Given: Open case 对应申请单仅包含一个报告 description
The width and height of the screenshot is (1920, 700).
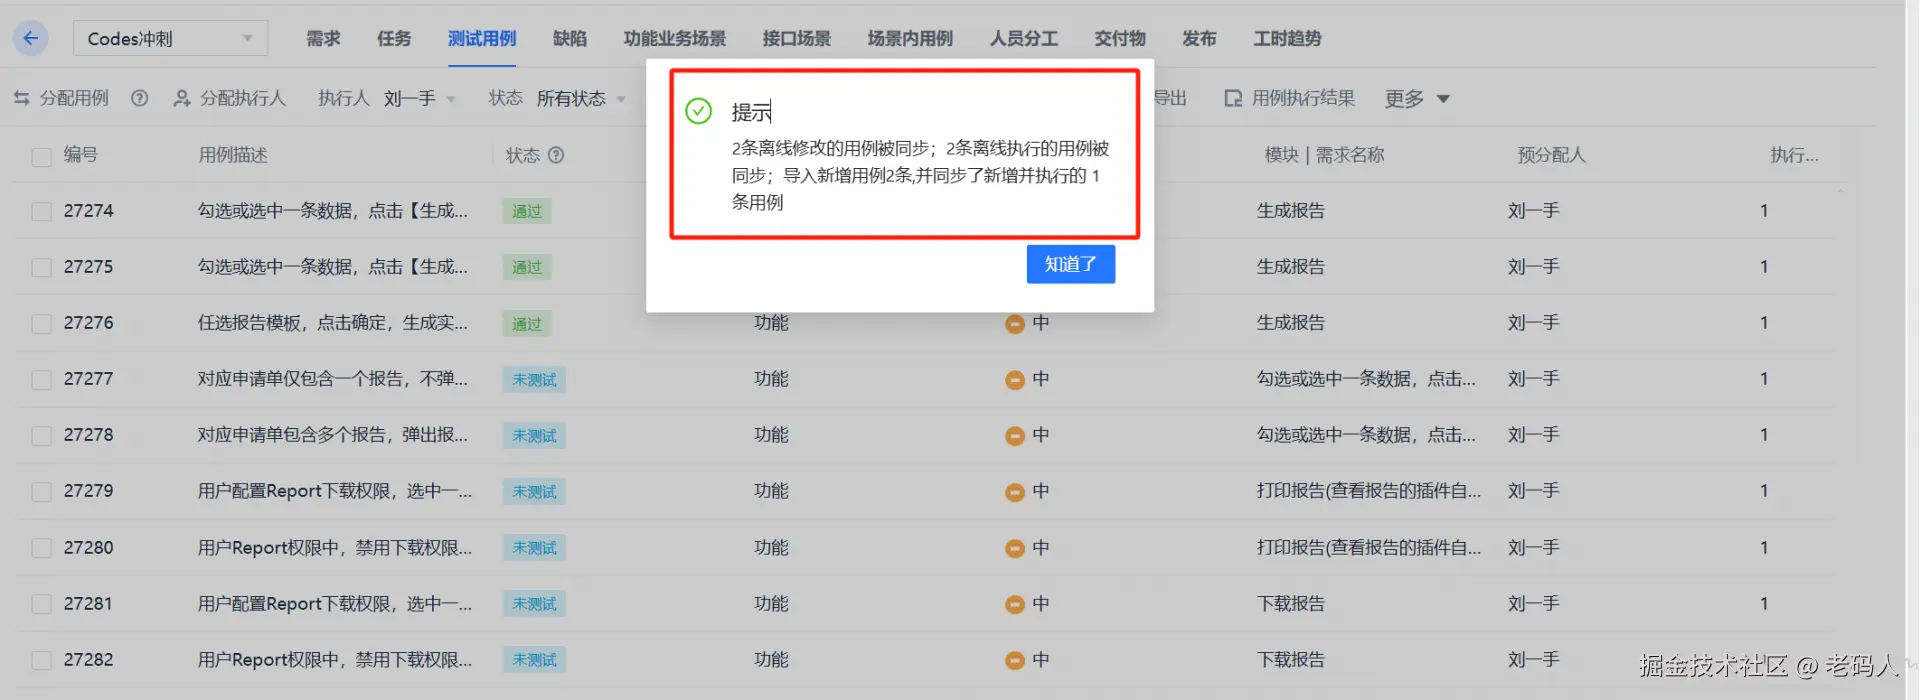Looking at the screenshot, I should click(333, 379).
